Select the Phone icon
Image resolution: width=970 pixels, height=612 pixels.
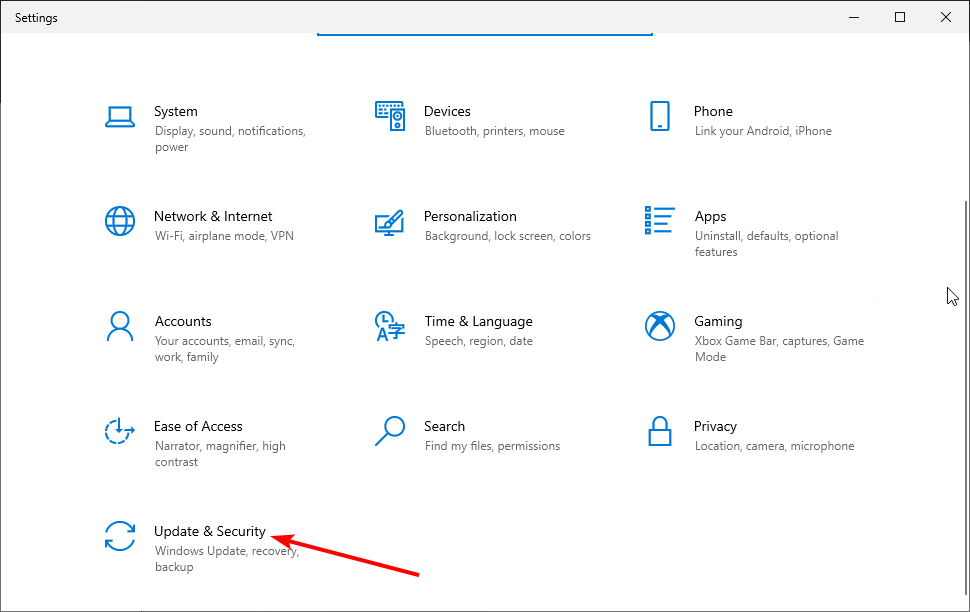click(659, 116)
